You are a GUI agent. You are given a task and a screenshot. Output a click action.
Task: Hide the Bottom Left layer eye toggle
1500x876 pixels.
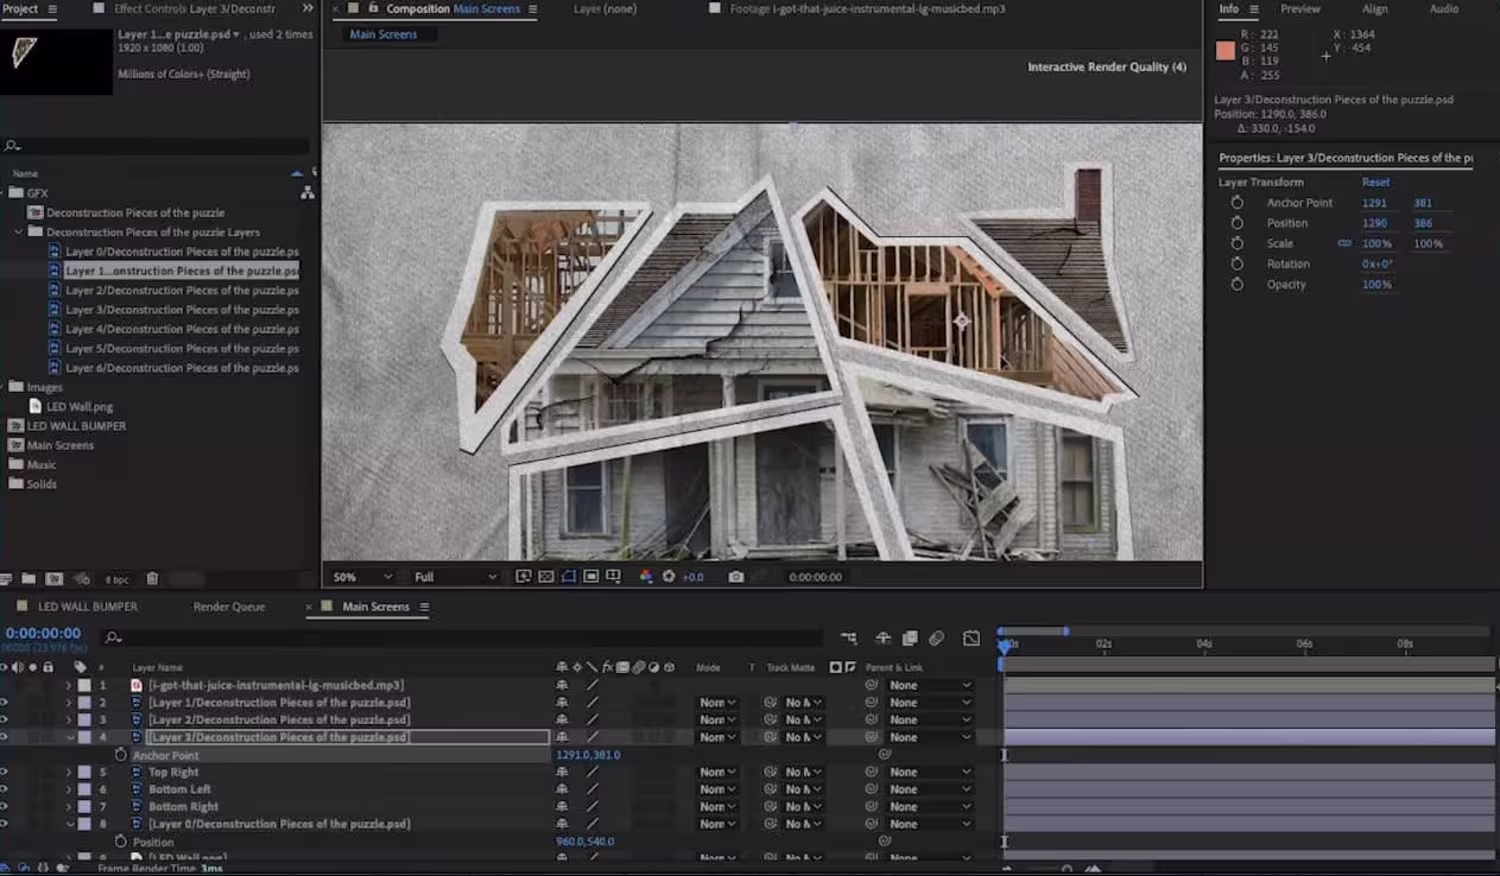(x=4, y=789)
